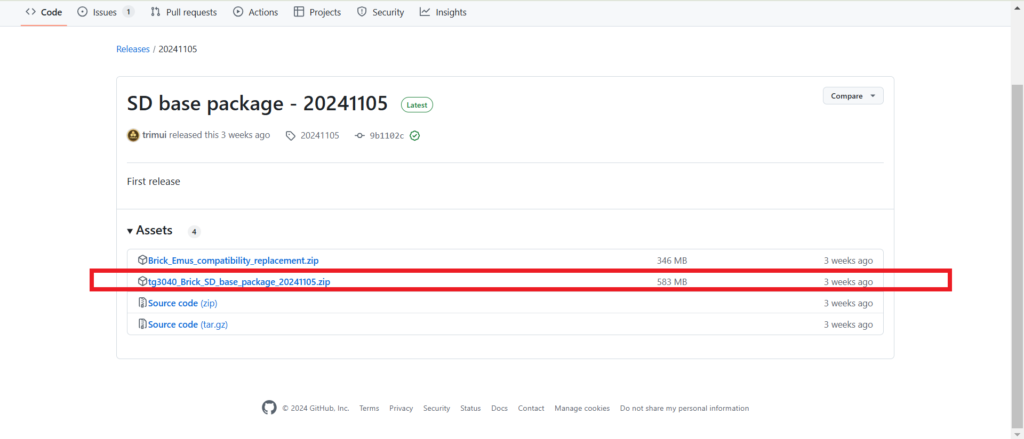Click Manage cookies in footer
The height and width of the screenshot is (439, 1024).
582,408
